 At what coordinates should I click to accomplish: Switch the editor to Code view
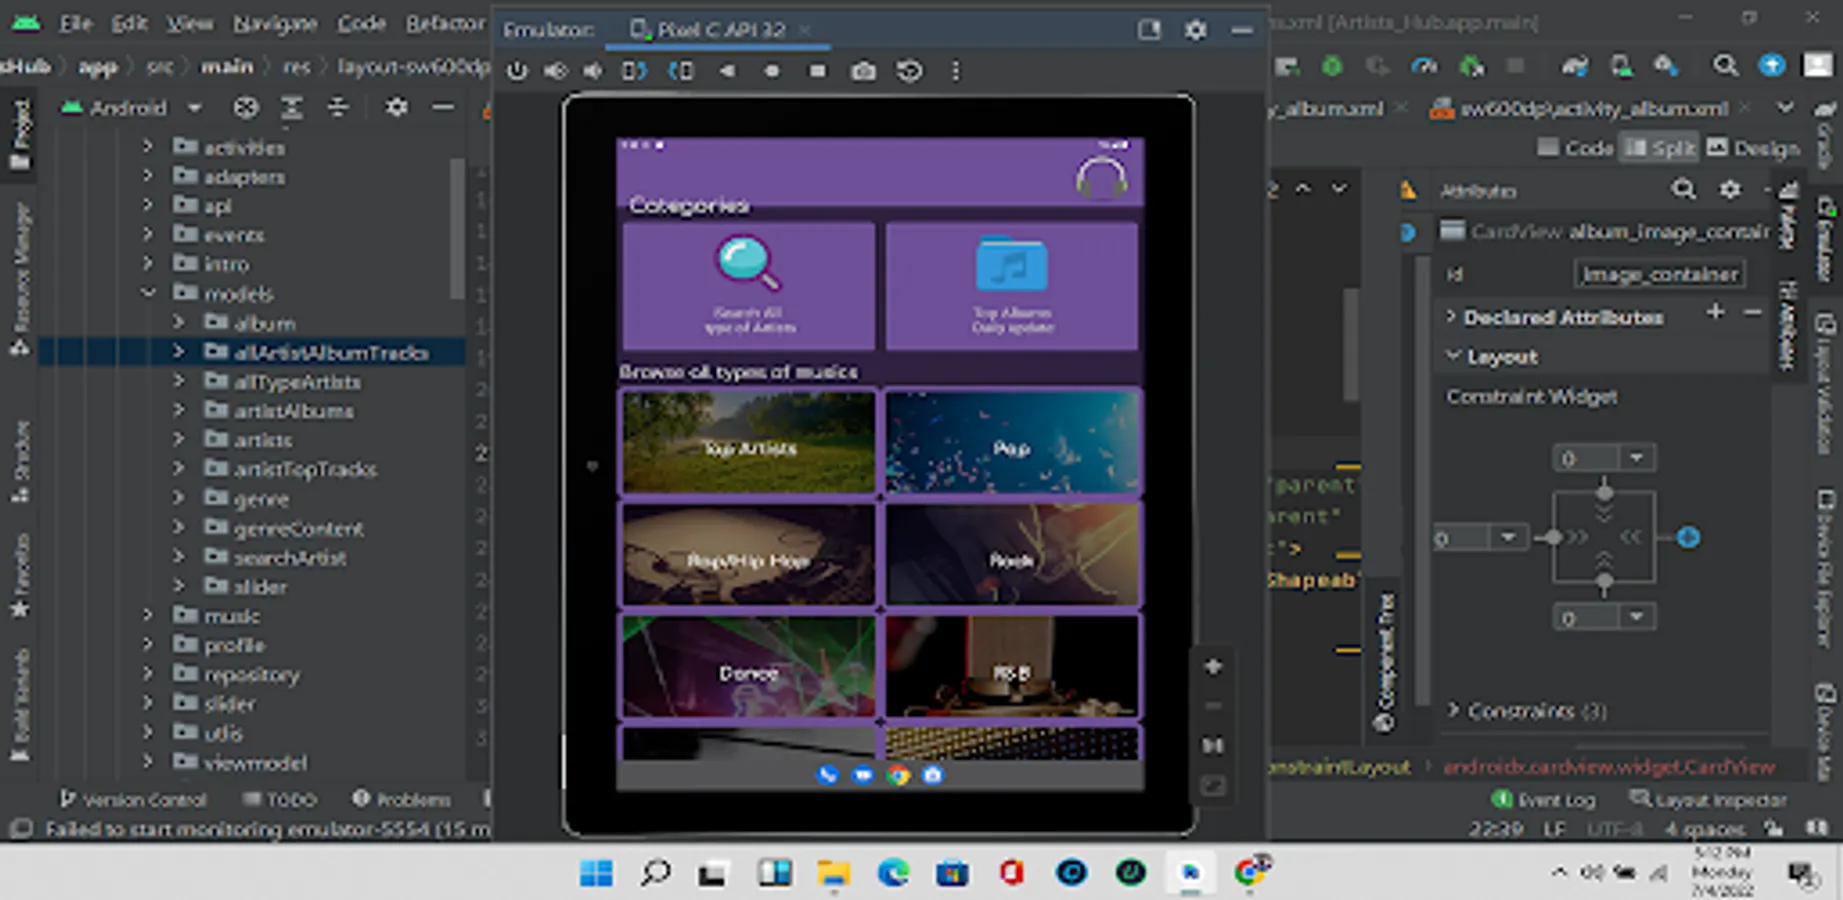point(1575,148)
